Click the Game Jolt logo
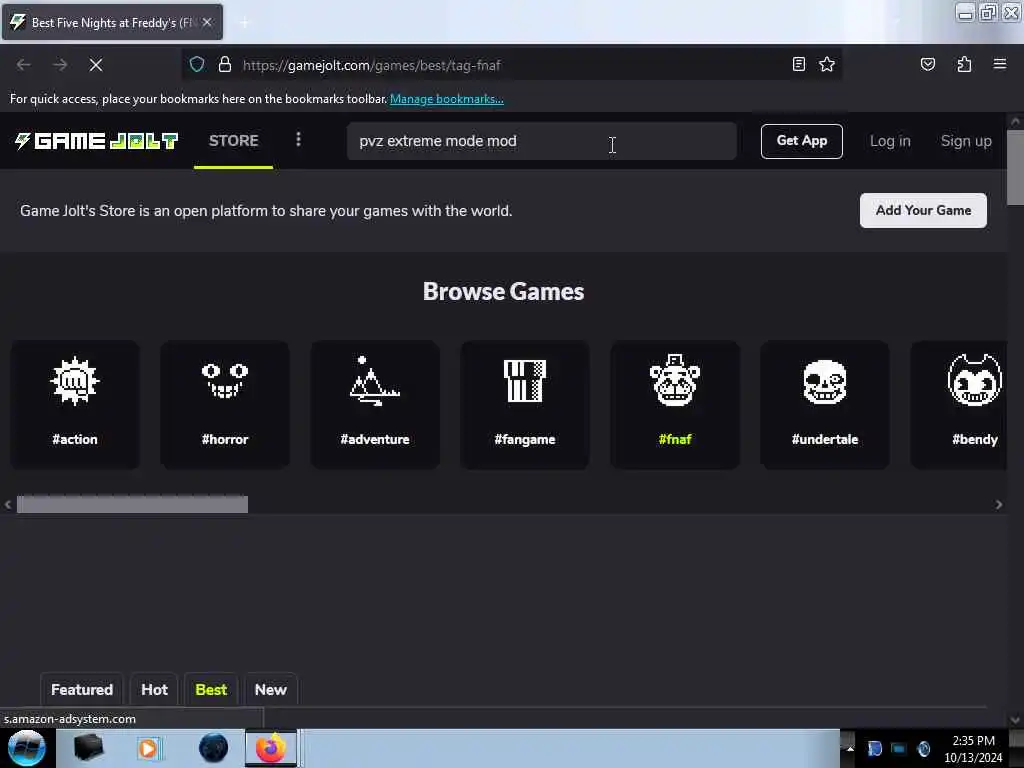1024x768 pixels. [96, 140]
